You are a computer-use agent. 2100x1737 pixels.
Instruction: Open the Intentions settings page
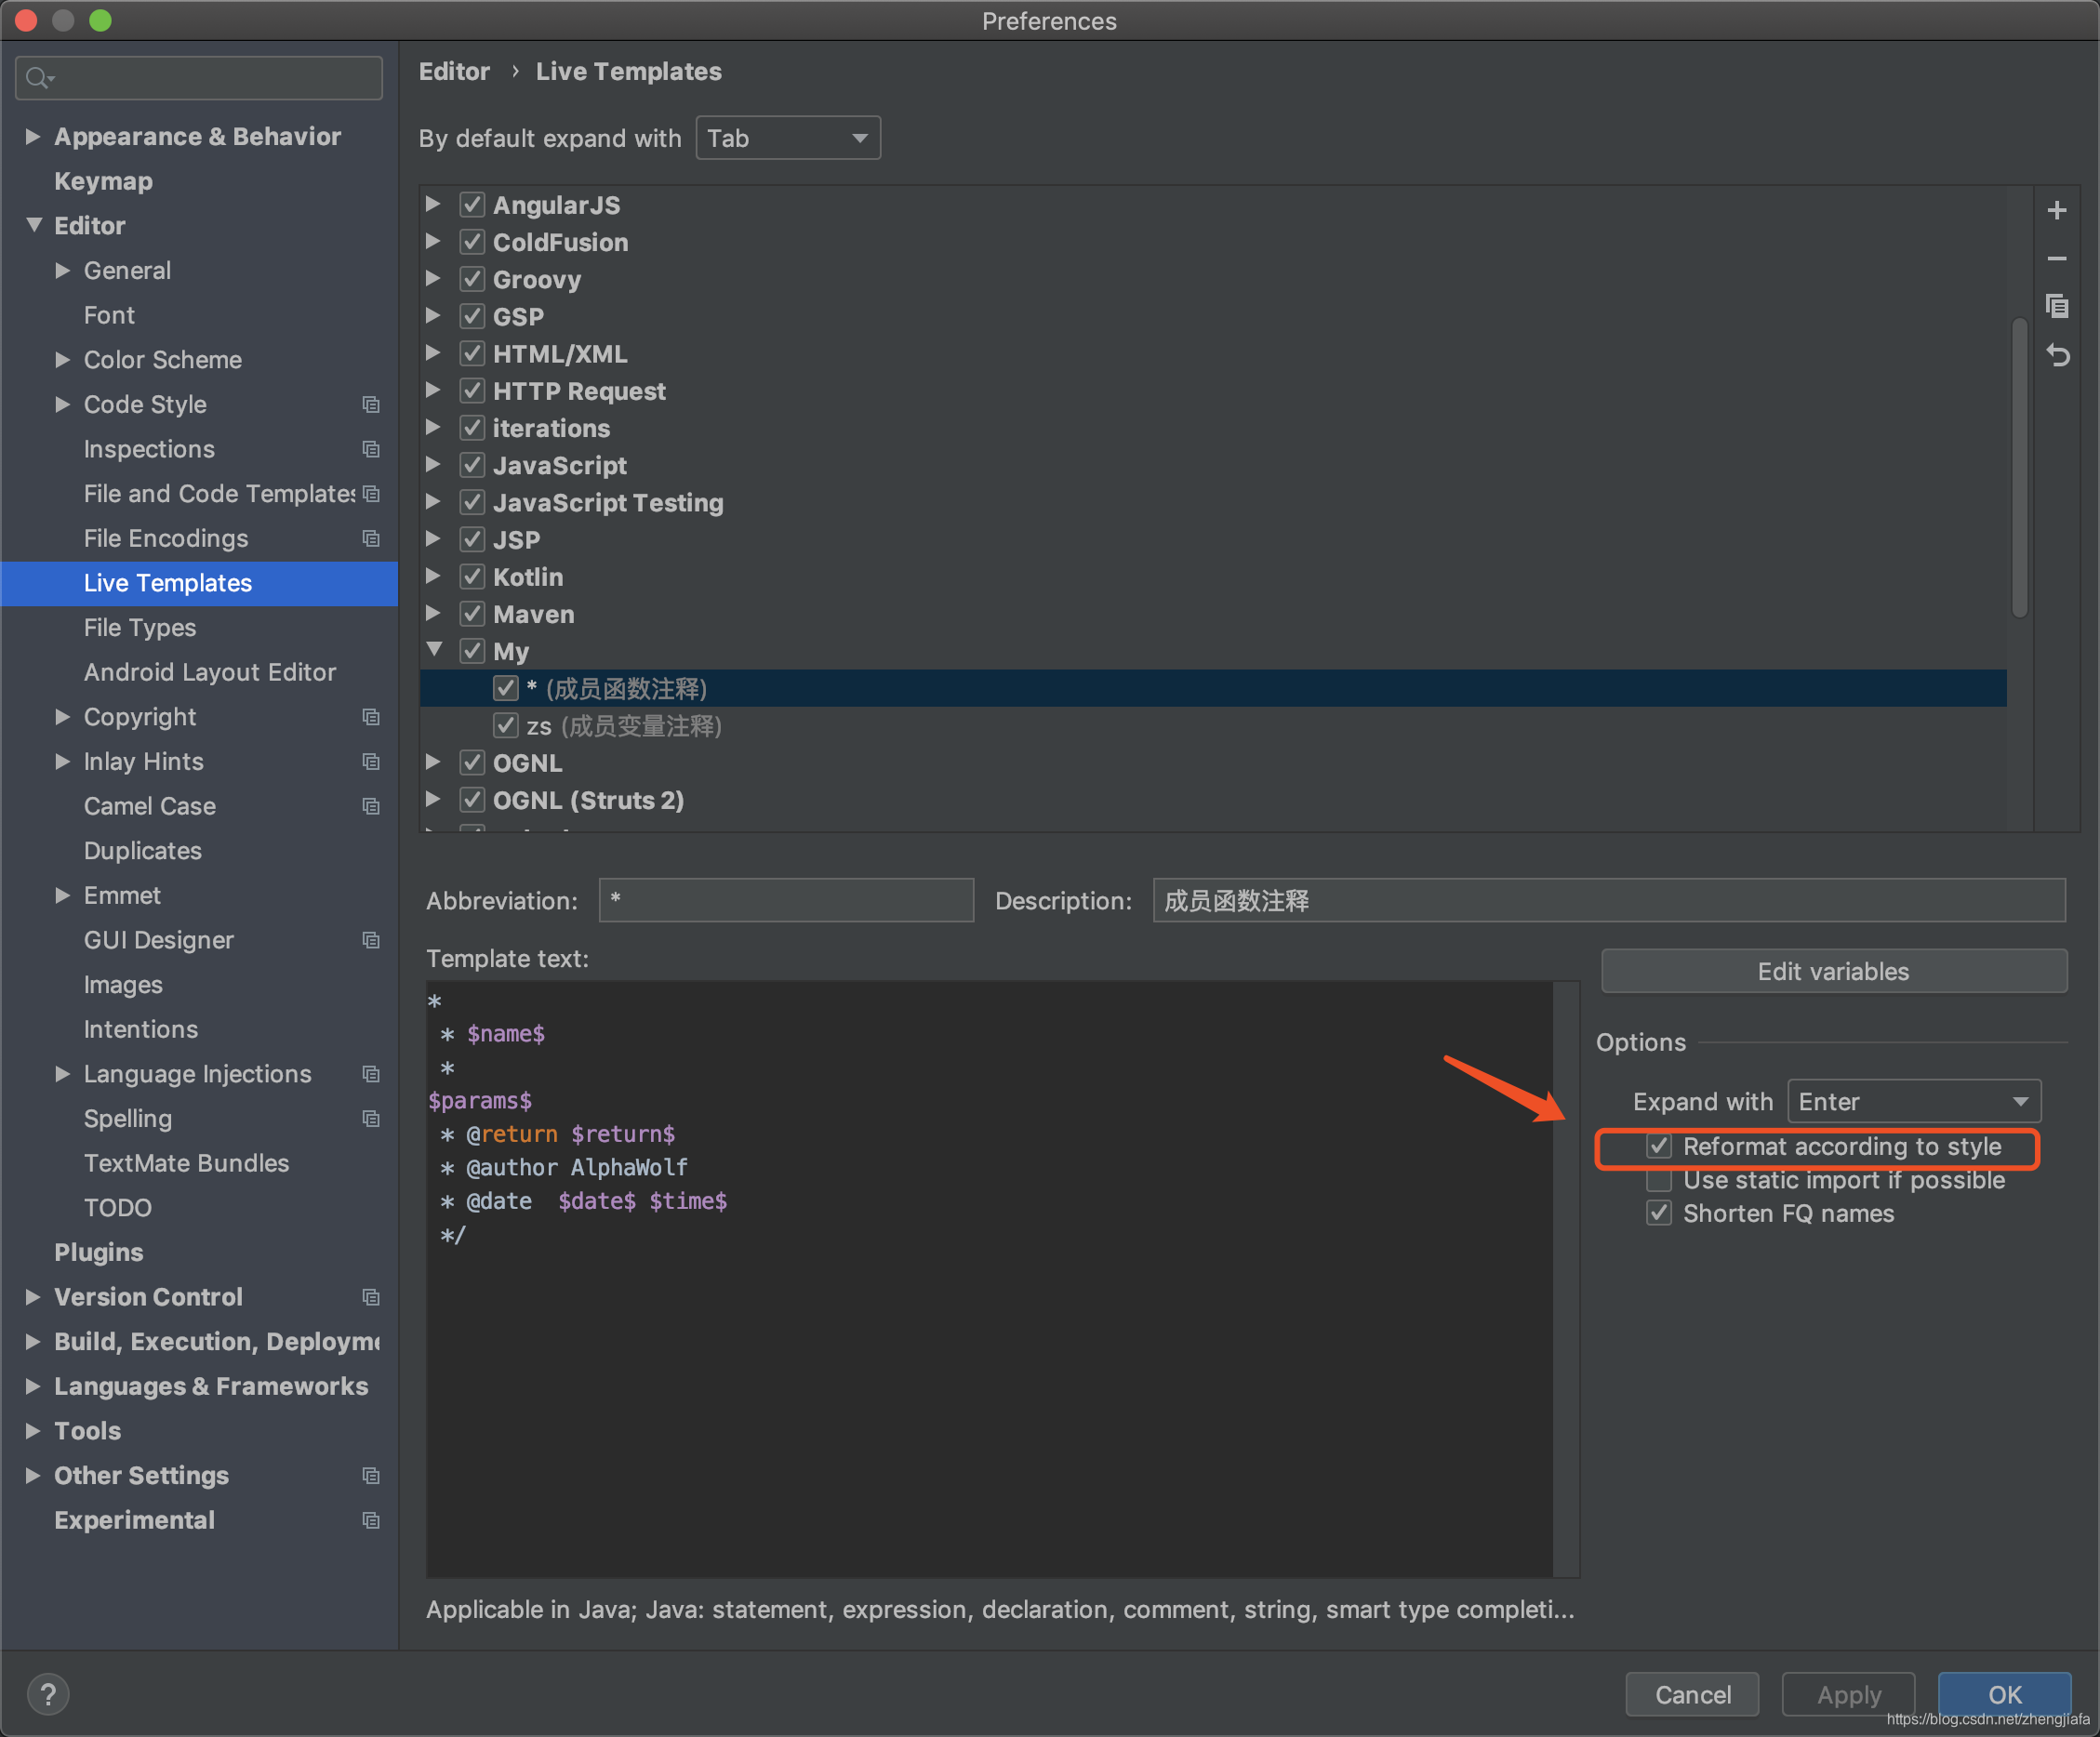140,1029
